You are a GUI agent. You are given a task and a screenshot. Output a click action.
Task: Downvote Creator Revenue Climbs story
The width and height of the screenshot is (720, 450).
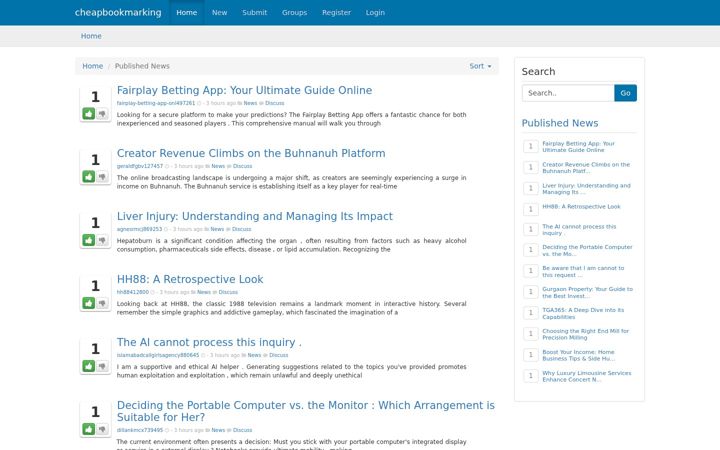[102, 176]
